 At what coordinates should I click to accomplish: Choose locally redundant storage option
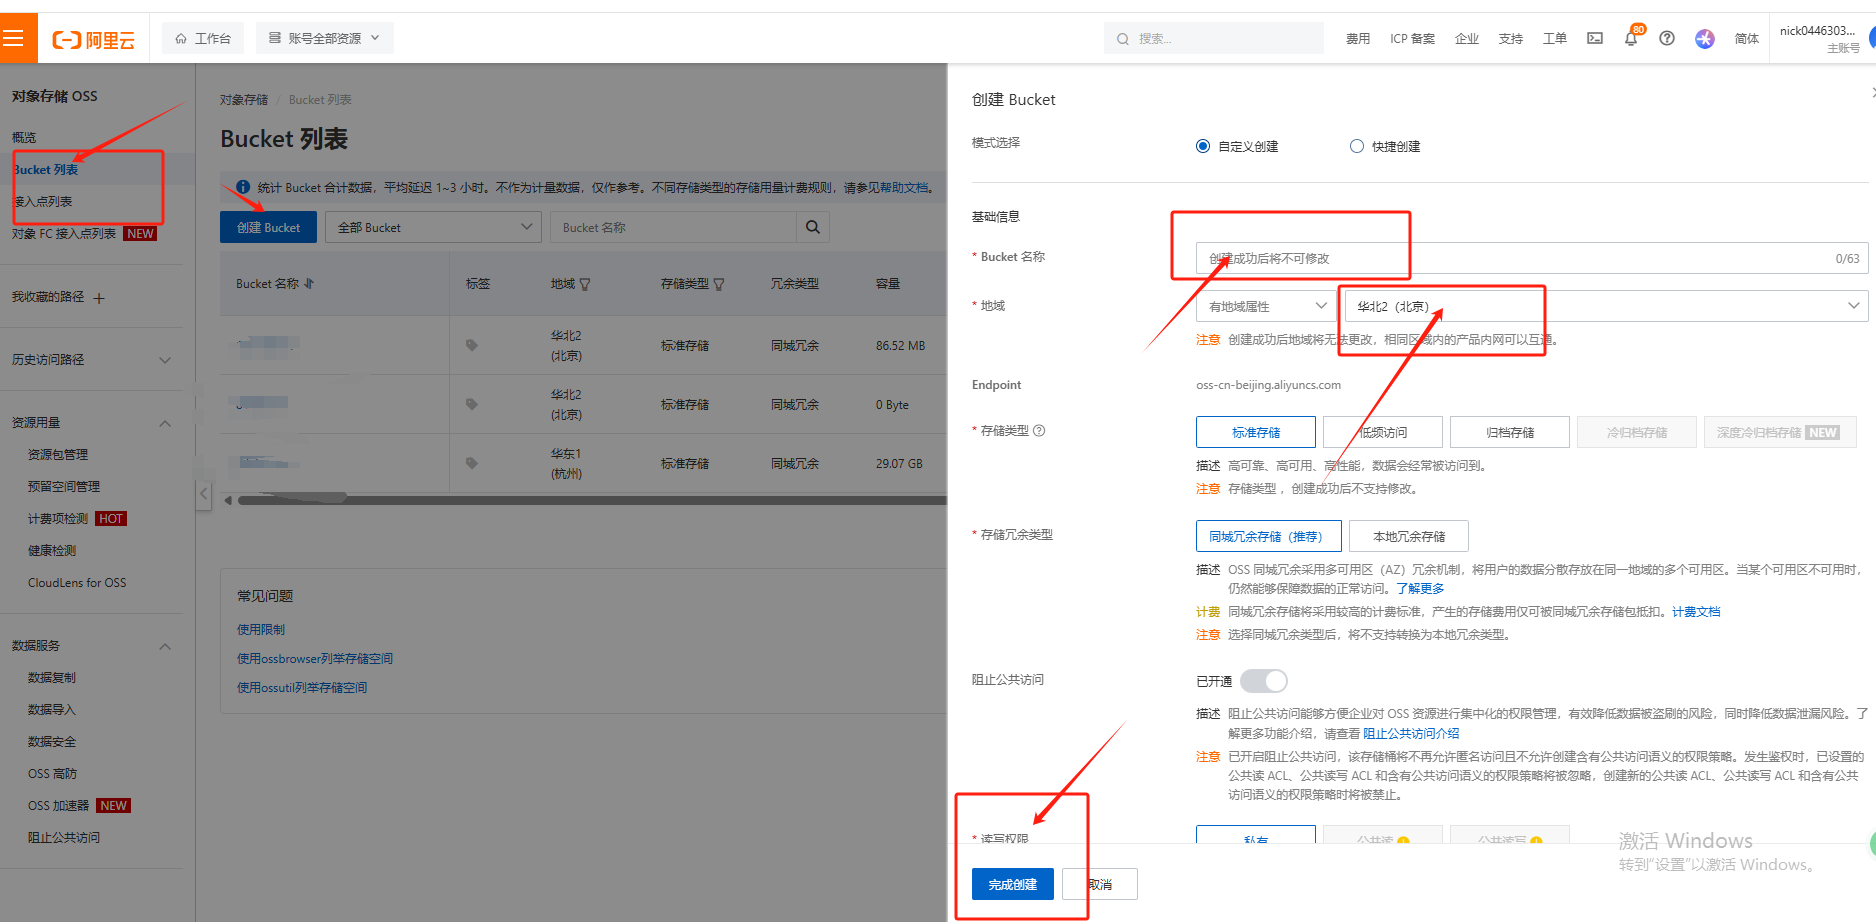pyautogui.click(x=1409, y=536)
